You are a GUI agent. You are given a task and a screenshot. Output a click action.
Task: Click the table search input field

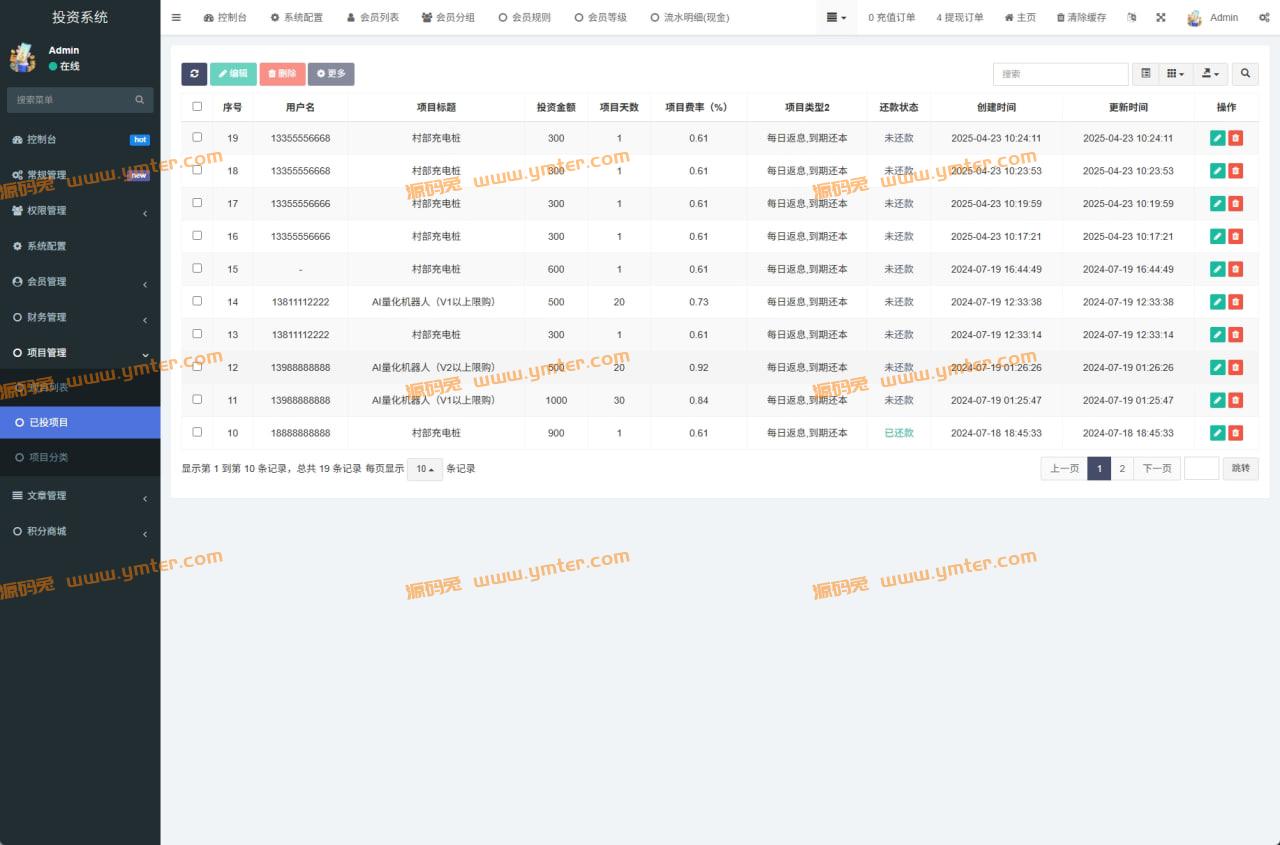point(1060,74)
